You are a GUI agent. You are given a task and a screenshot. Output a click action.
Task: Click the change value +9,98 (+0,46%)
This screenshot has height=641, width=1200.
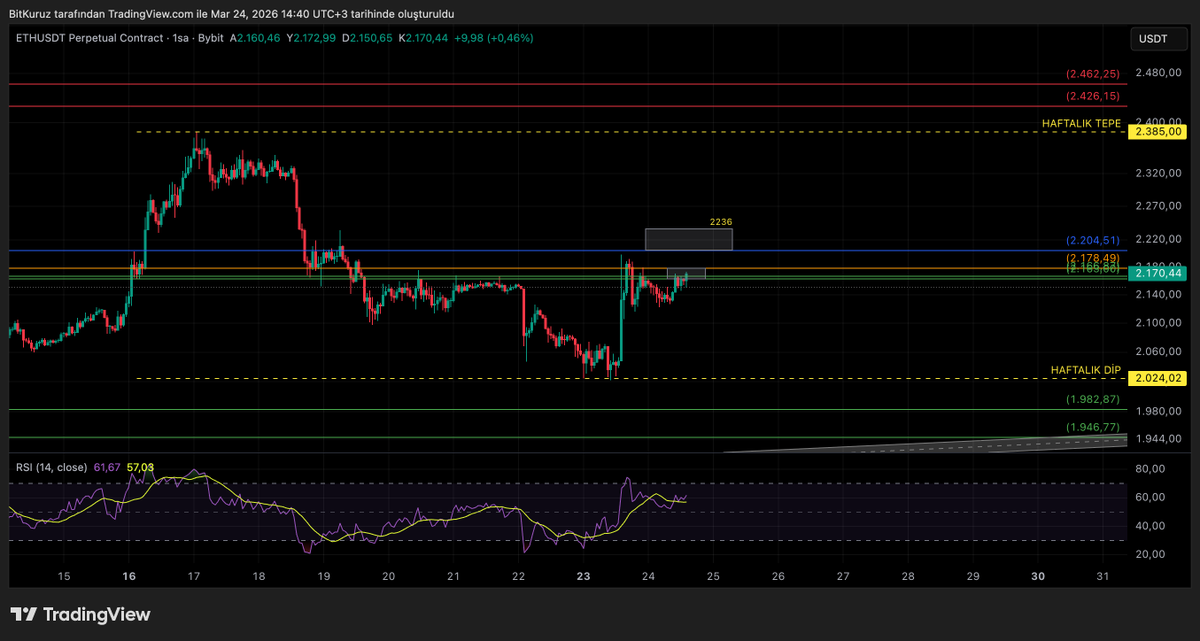pos(494,38)
